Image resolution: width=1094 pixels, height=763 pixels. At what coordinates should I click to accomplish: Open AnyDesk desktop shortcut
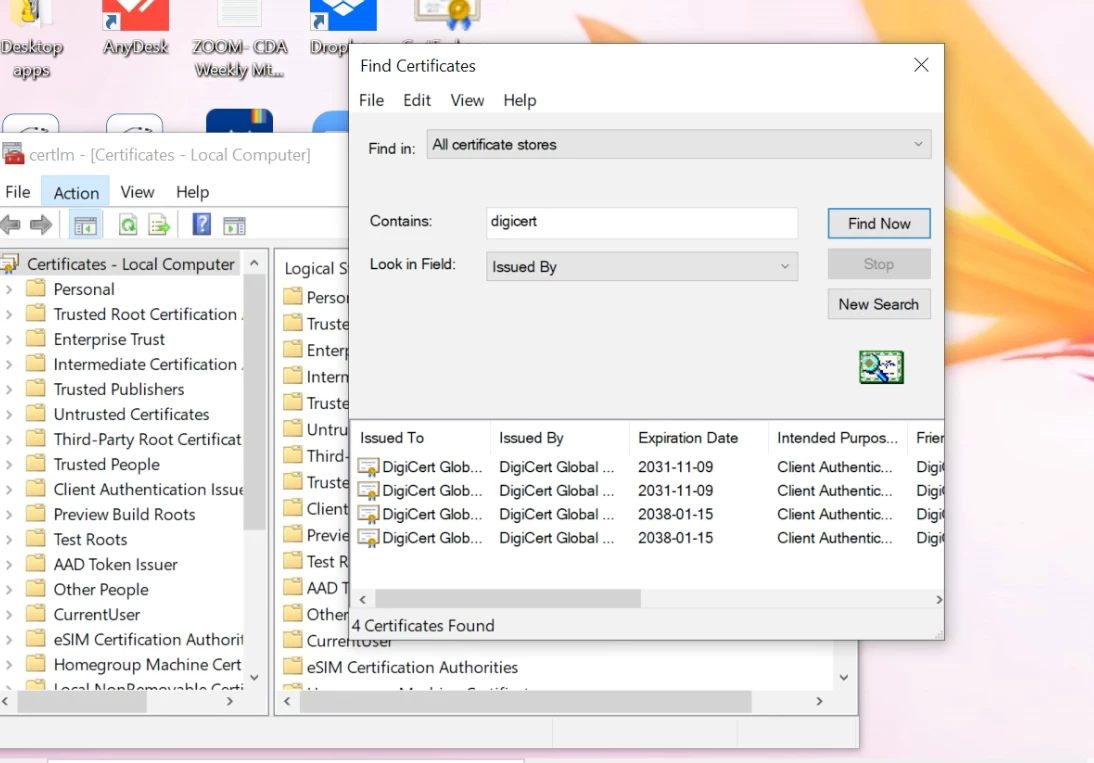point(135,29)
